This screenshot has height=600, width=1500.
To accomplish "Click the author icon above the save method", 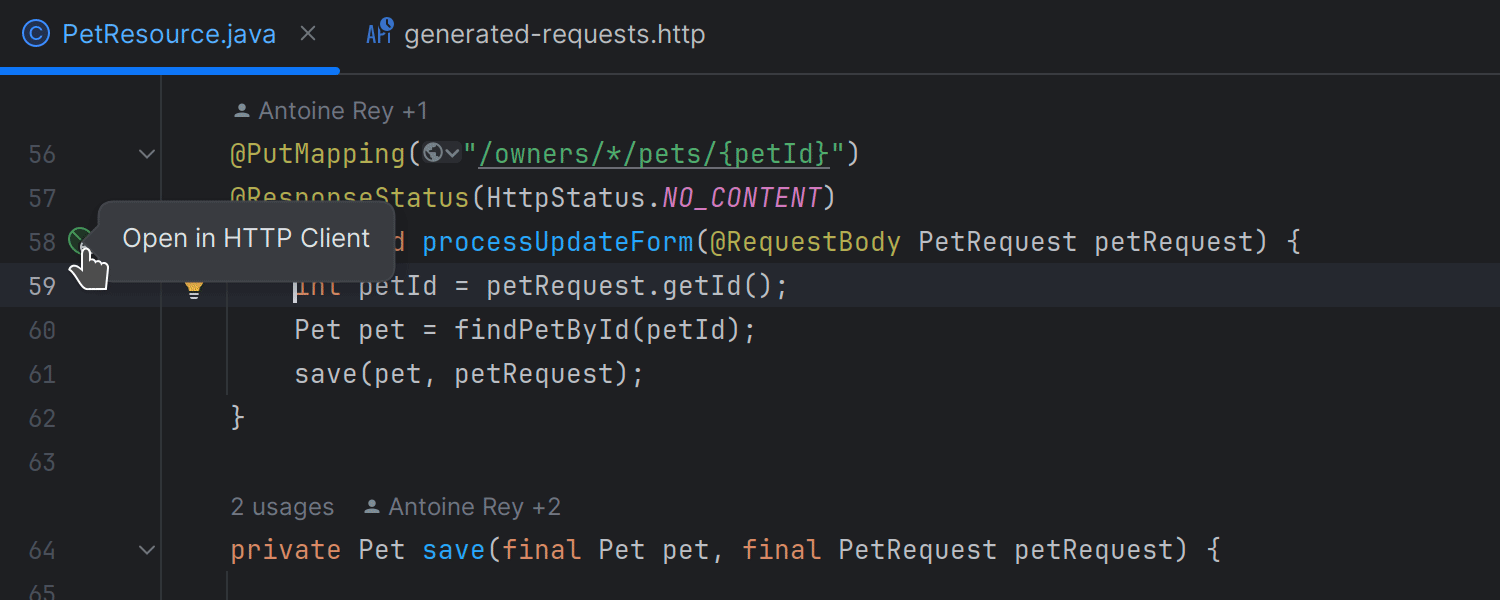I will point(372,506).
